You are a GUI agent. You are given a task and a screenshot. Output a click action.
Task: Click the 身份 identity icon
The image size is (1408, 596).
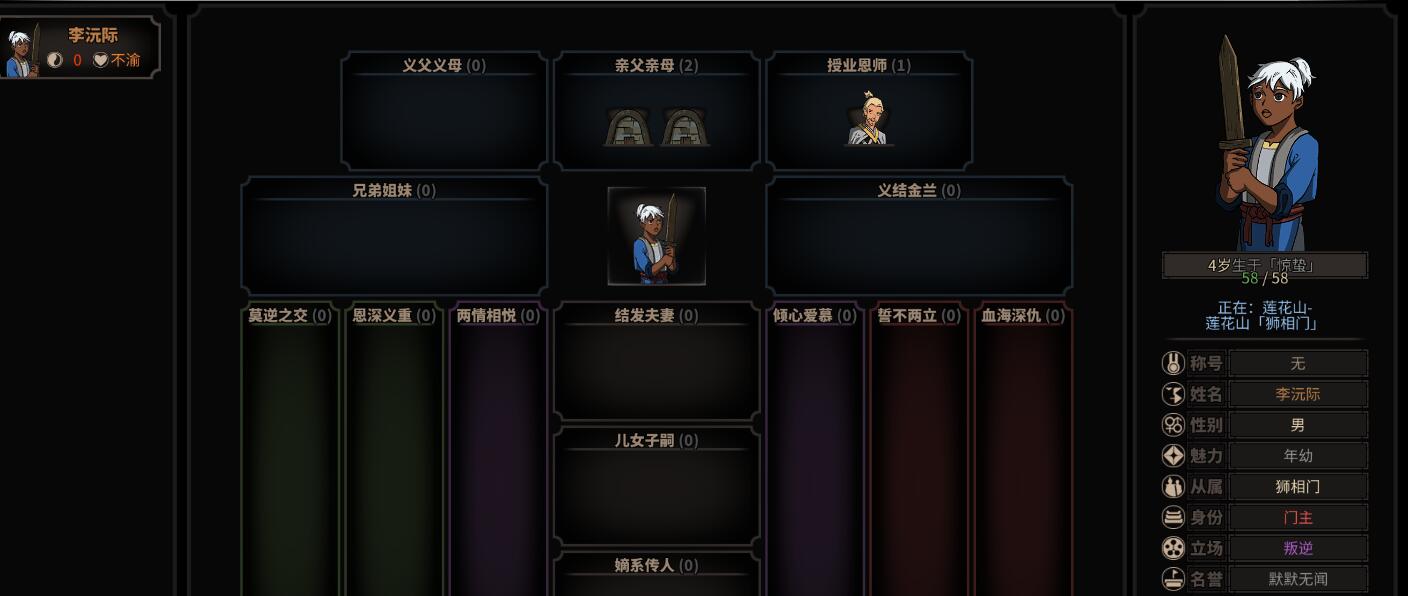click(x=1173, y=518)
